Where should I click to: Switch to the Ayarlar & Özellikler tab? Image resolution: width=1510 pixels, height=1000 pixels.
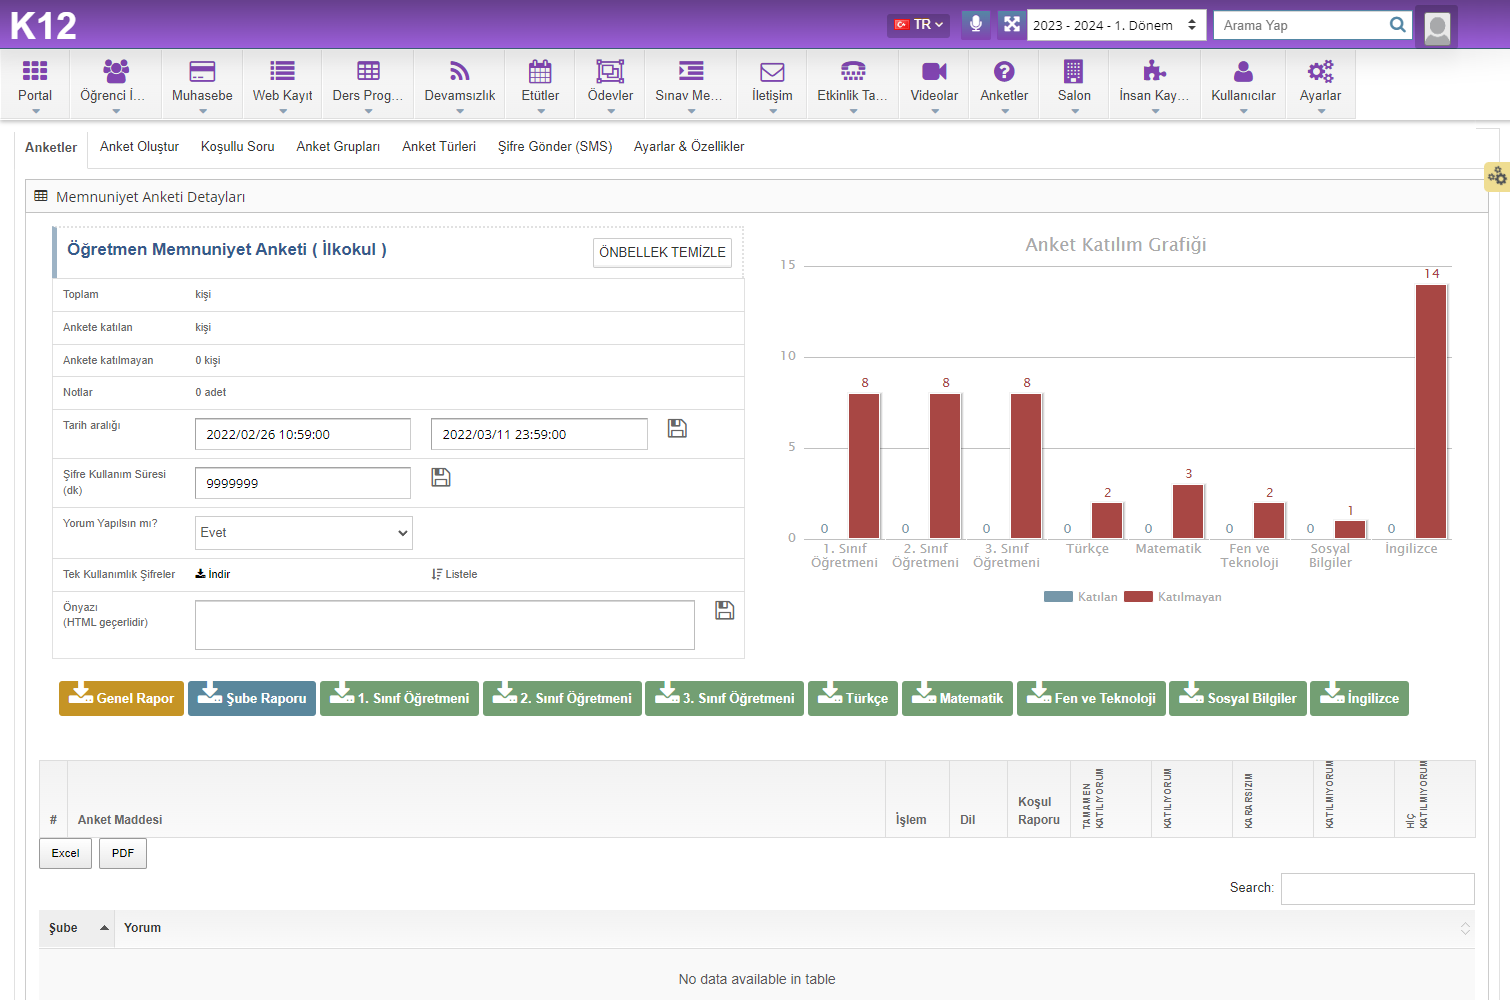coord(689,146)
